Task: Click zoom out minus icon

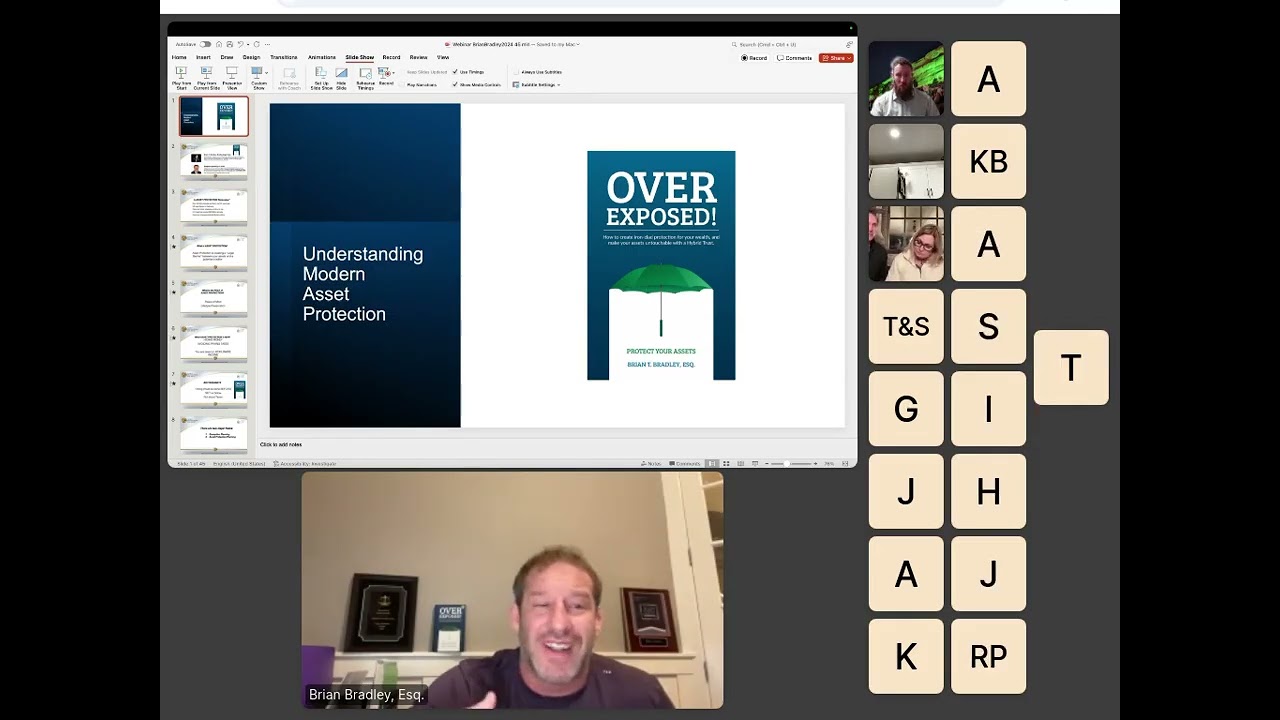Action: [767, 464]
